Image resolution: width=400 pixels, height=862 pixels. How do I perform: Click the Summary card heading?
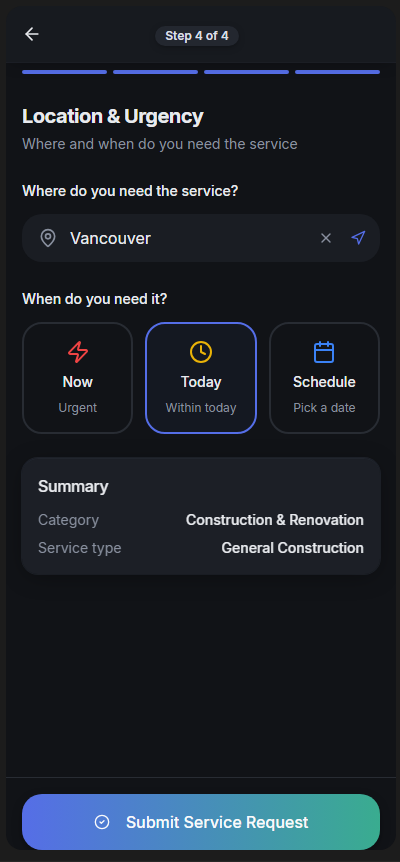pos(73,487)
